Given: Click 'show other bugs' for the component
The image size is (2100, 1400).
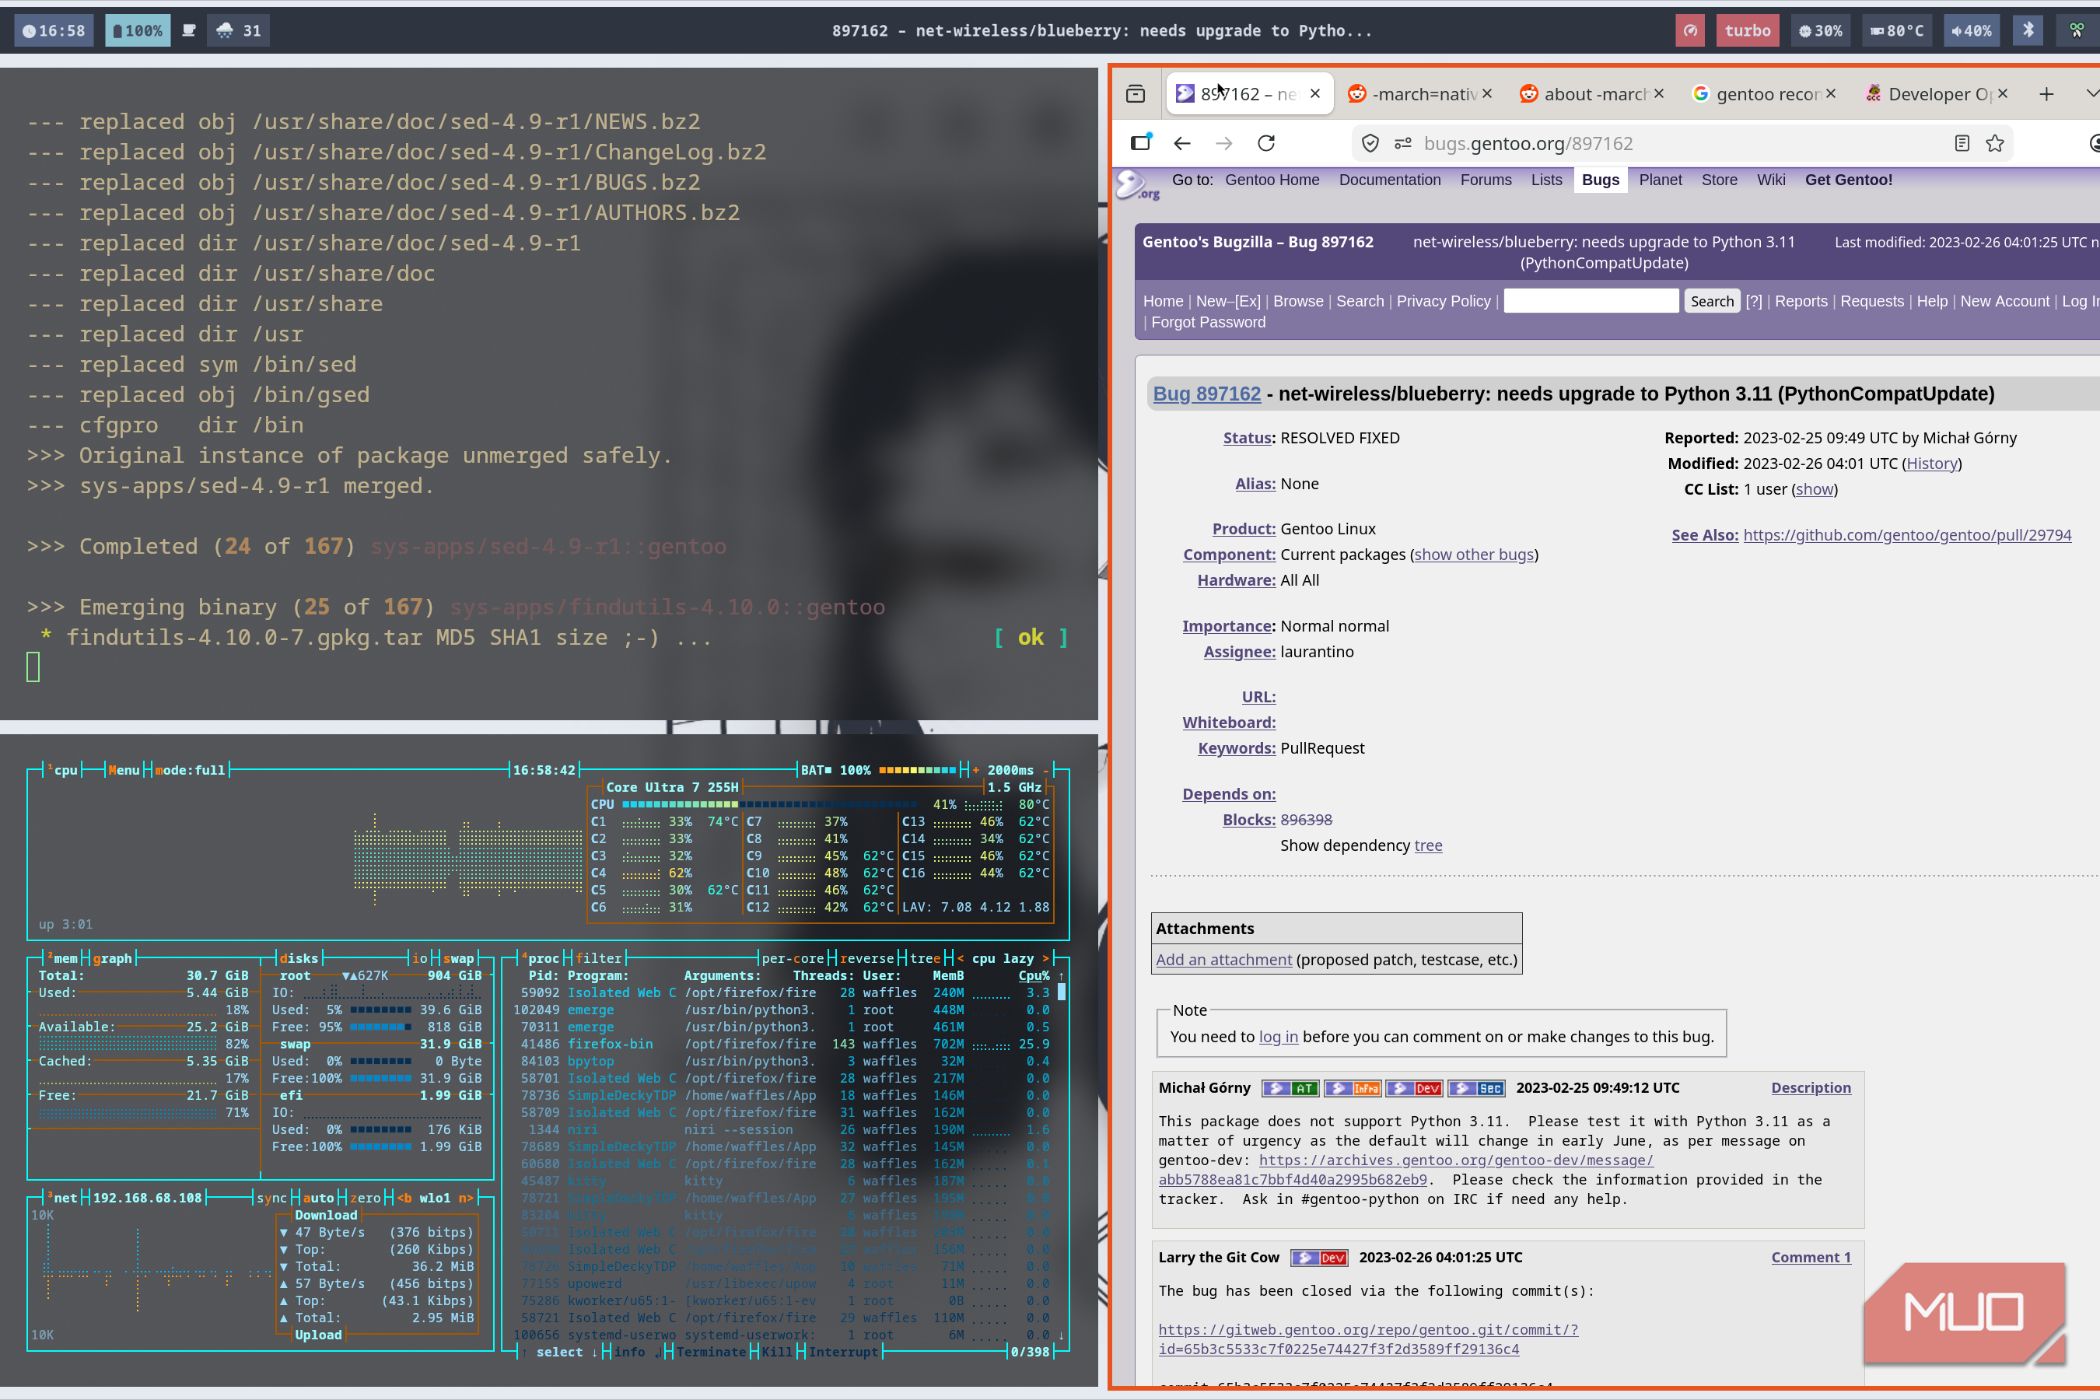Looking at the screenshot, I should (1474, 555).
